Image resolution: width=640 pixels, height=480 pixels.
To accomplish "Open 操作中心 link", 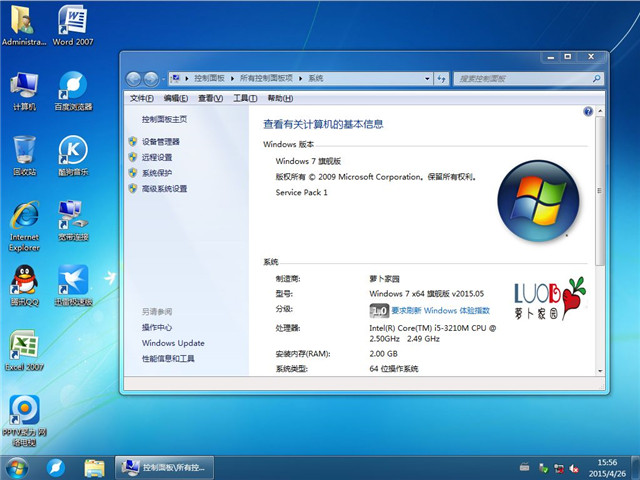I will [157, 327].
